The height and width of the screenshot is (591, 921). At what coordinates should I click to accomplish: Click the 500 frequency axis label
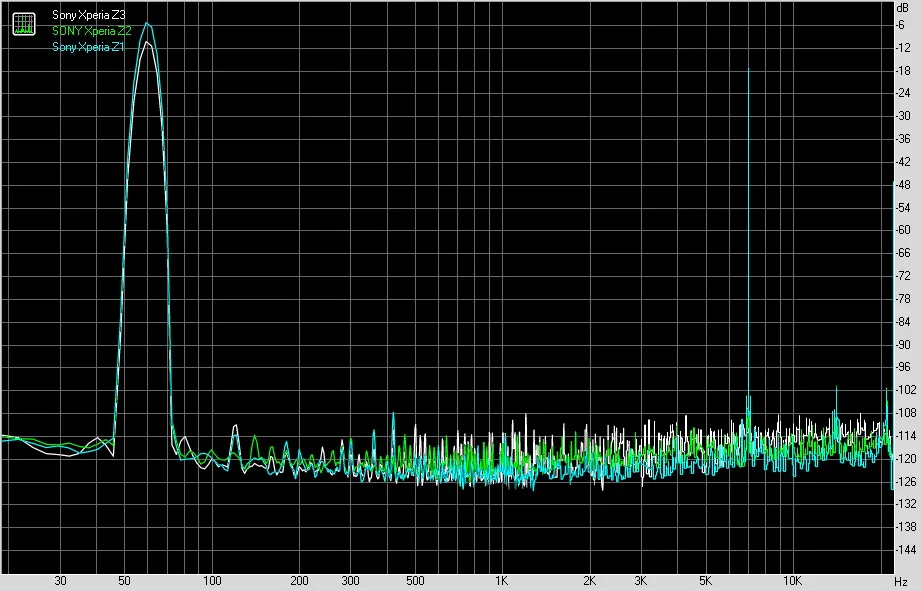[415, 581]
